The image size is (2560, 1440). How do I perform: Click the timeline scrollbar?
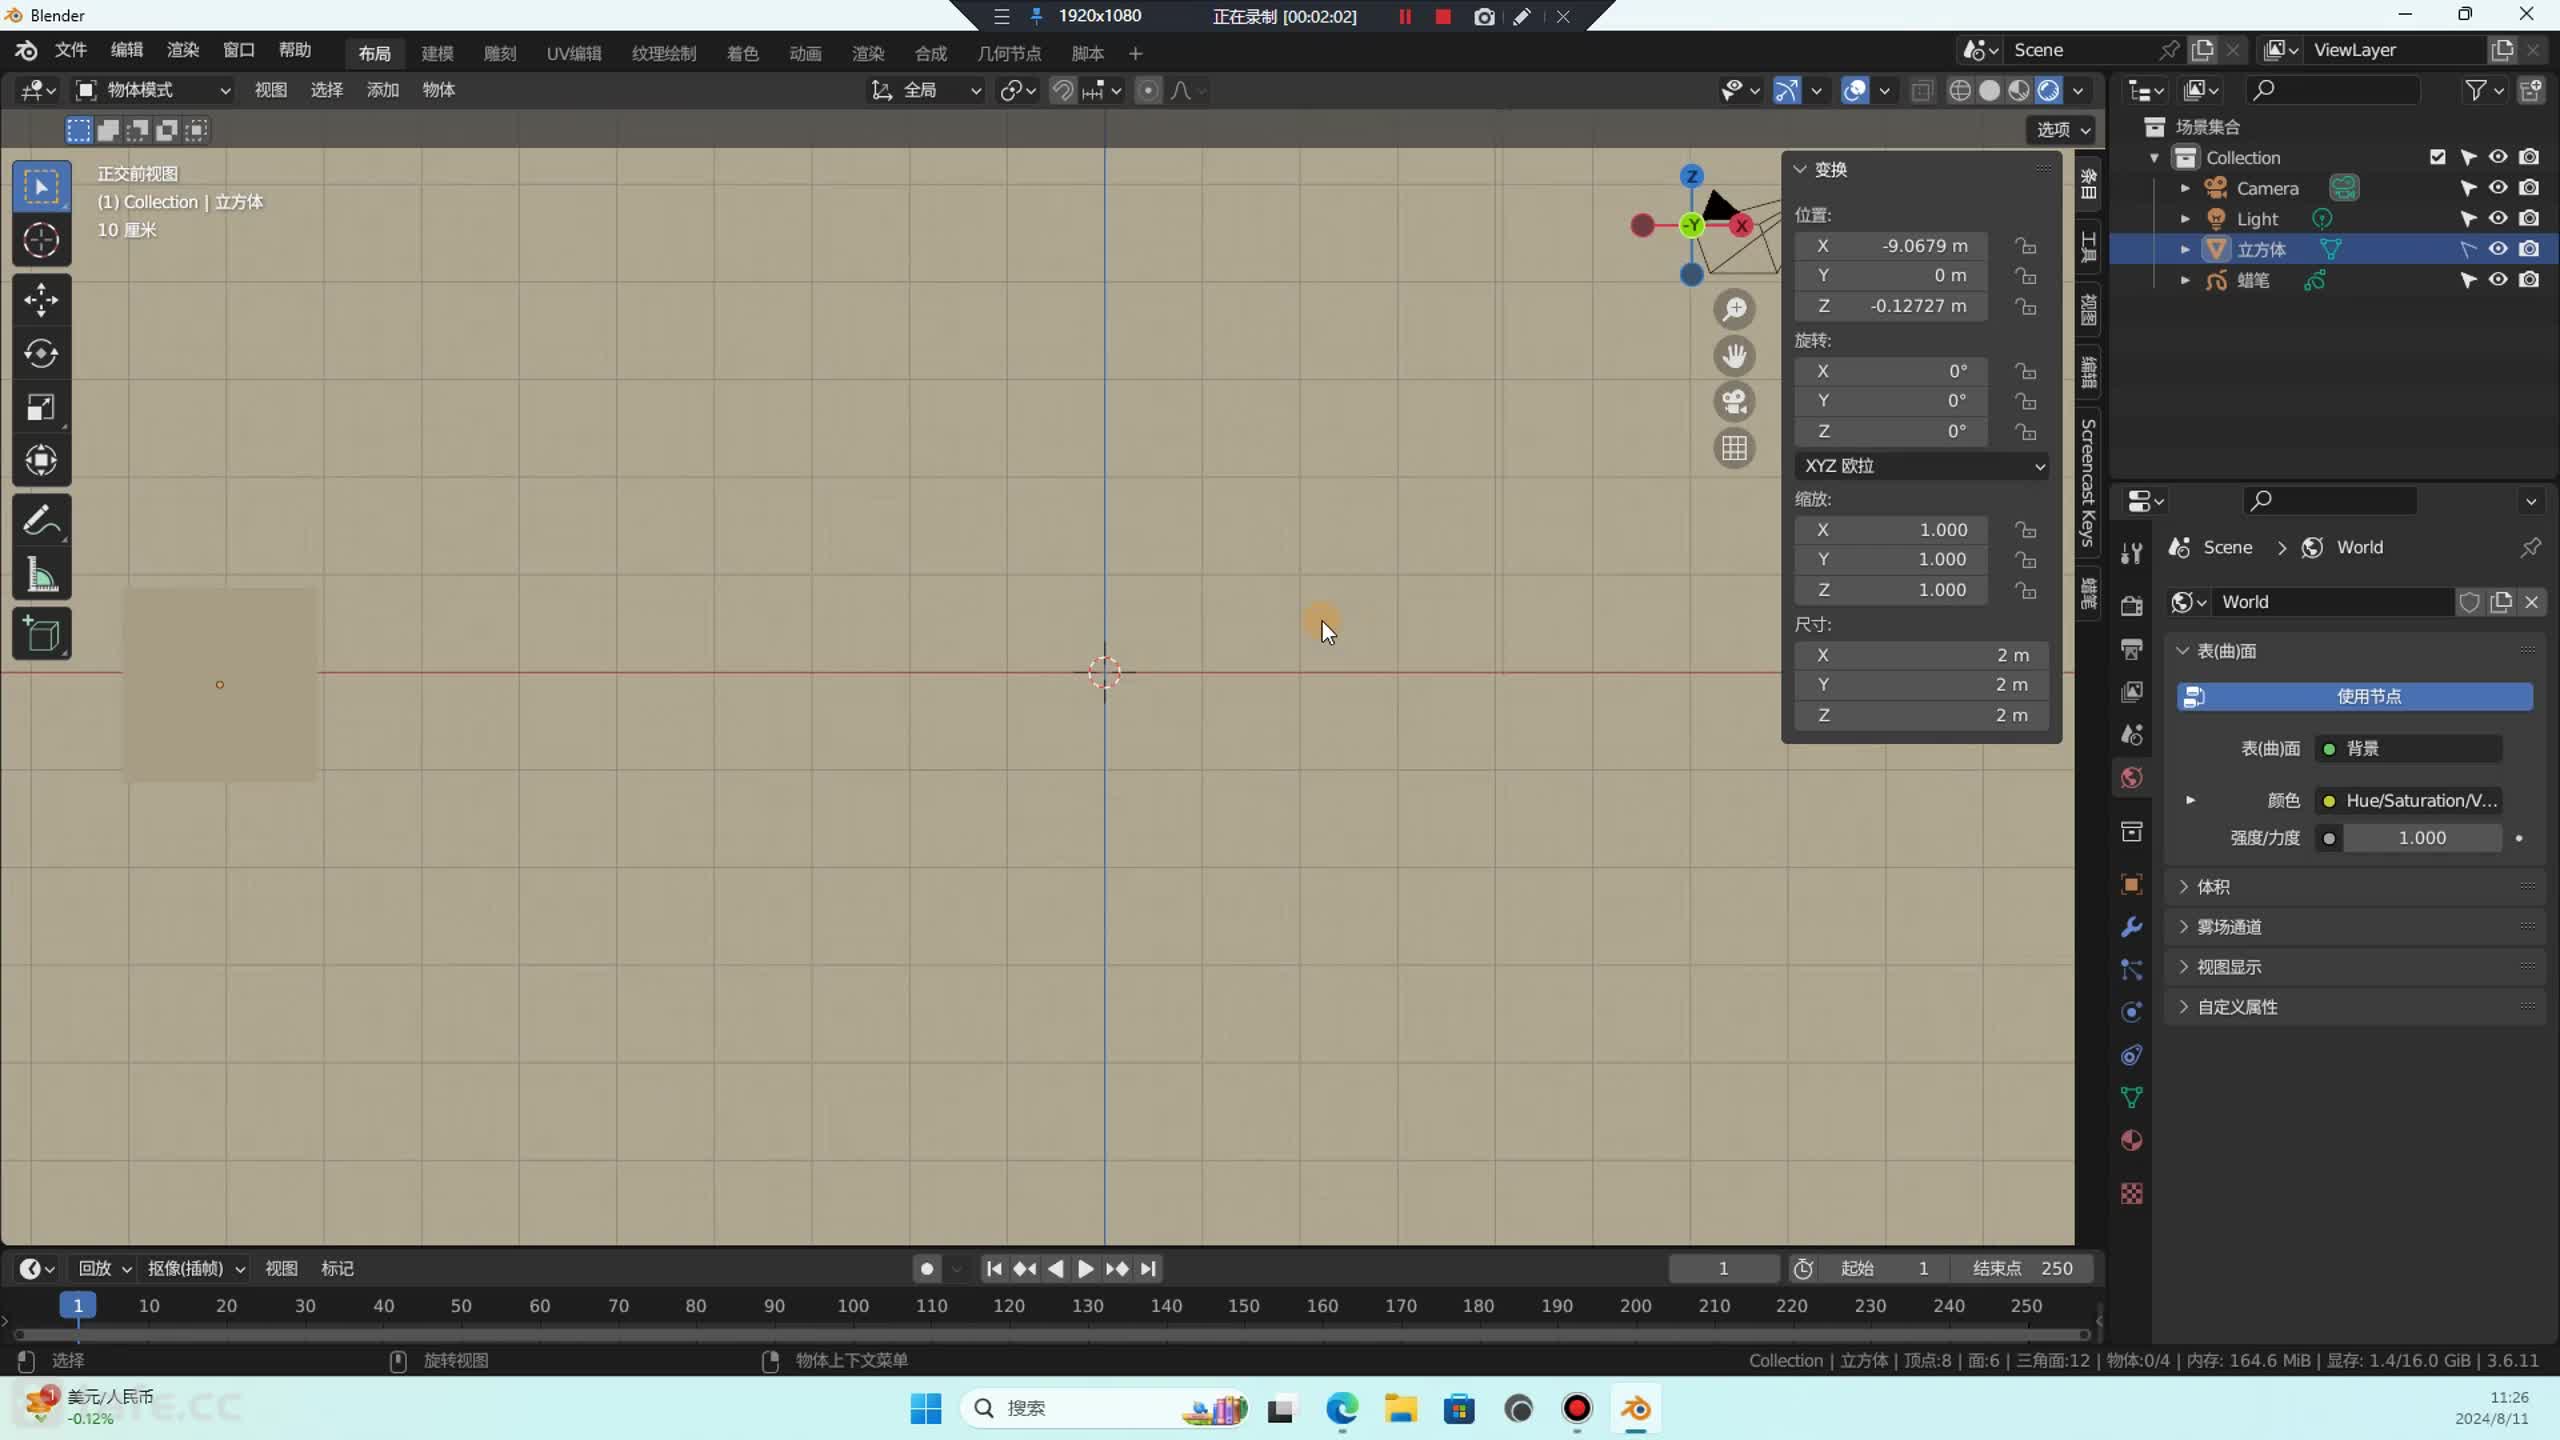pyautogui.click(x=1050, y=1335)
